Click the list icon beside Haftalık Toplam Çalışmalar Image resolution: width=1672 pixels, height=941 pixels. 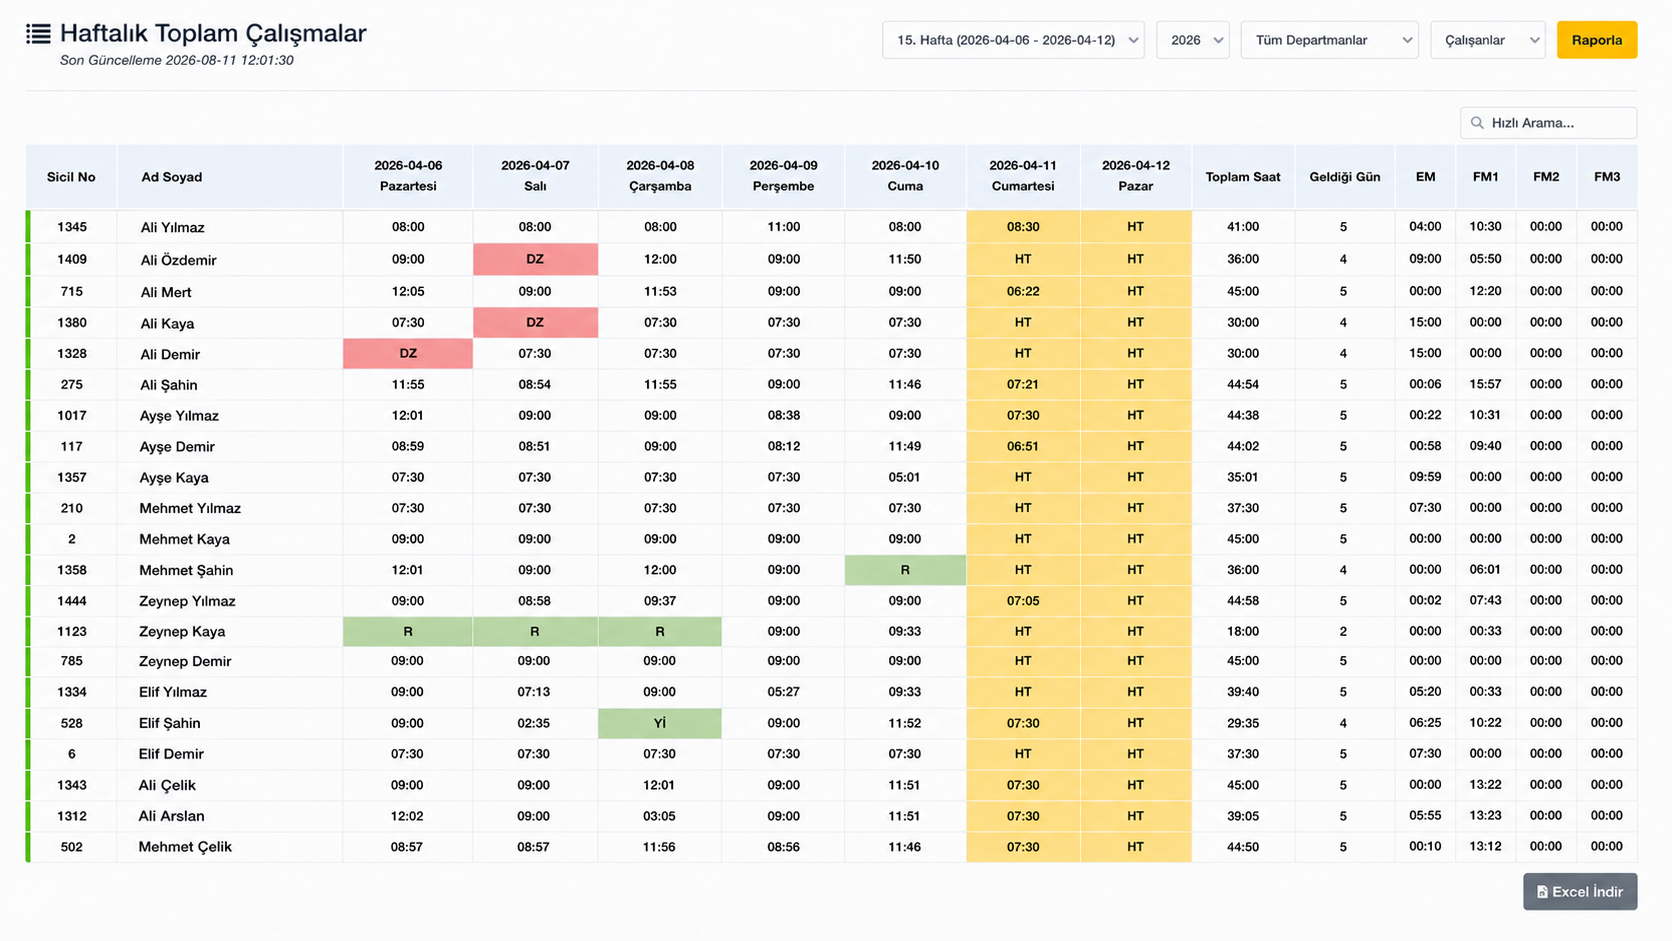(x=38, y=34)
